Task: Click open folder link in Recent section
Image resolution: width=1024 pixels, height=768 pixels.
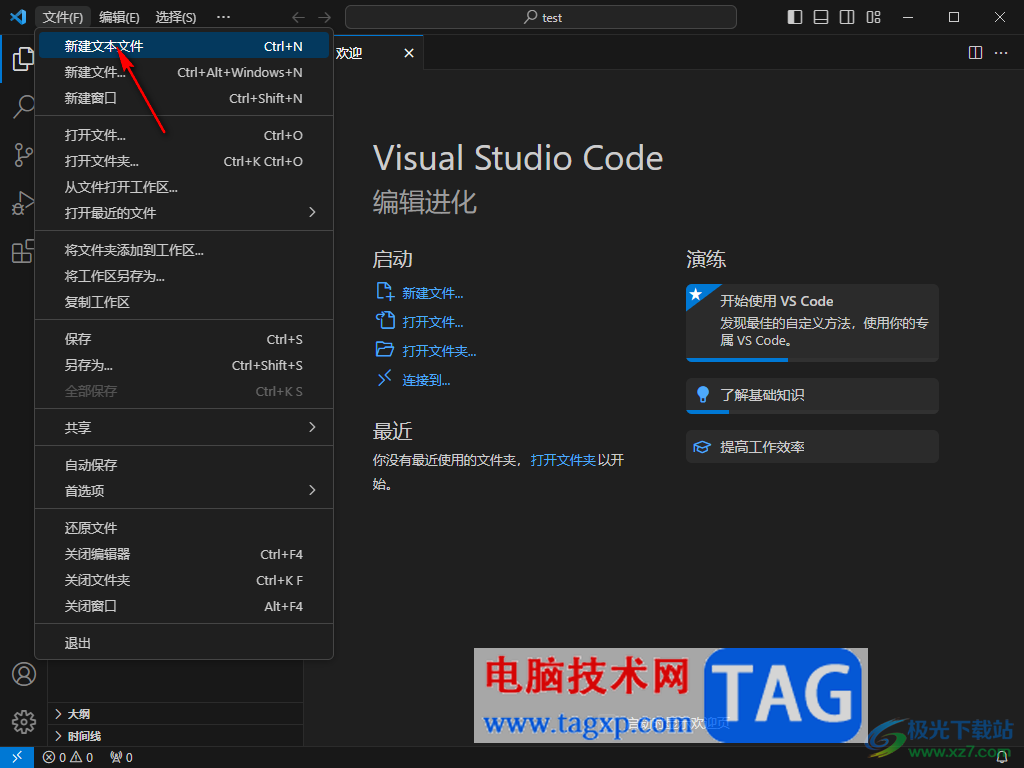Action: coord(563,460)
